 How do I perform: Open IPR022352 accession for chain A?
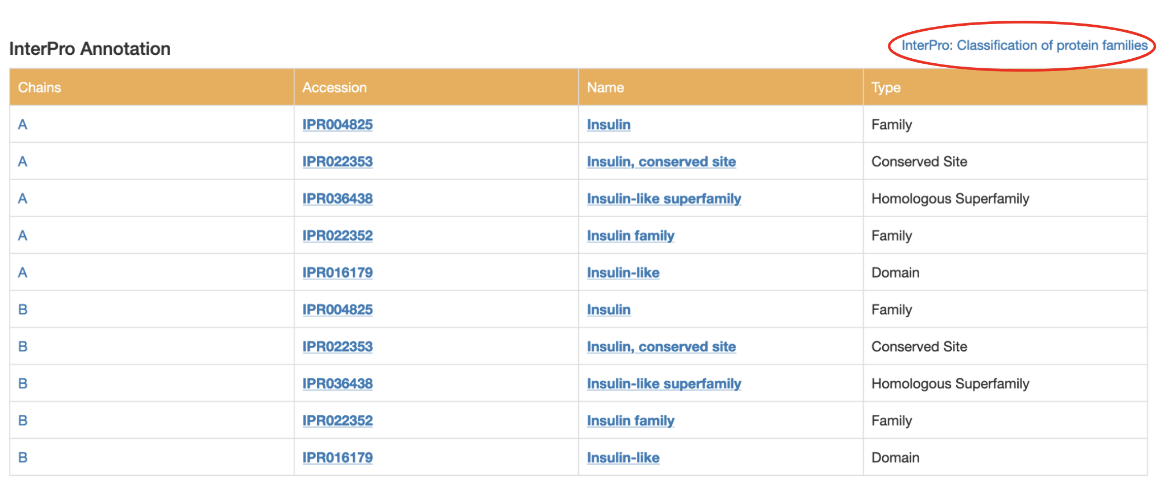337,236
